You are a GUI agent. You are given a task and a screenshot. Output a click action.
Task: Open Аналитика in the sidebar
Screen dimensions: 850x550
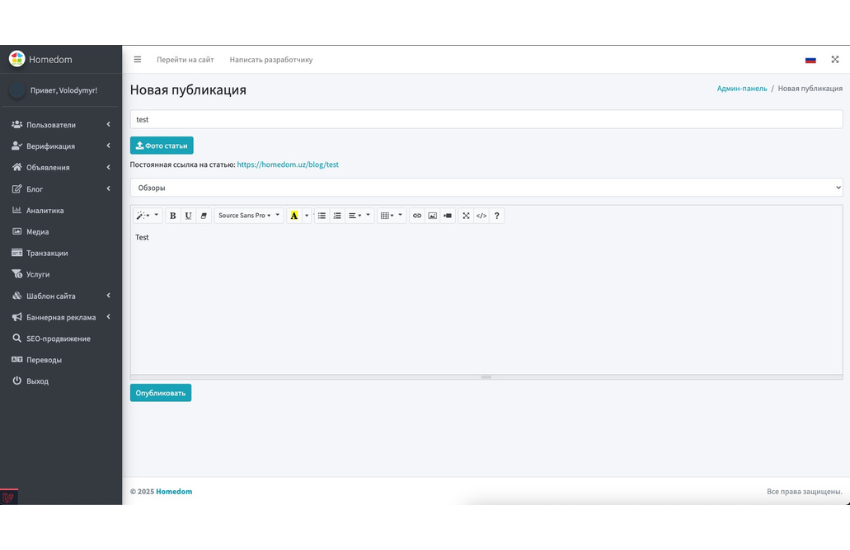[45, 211]
